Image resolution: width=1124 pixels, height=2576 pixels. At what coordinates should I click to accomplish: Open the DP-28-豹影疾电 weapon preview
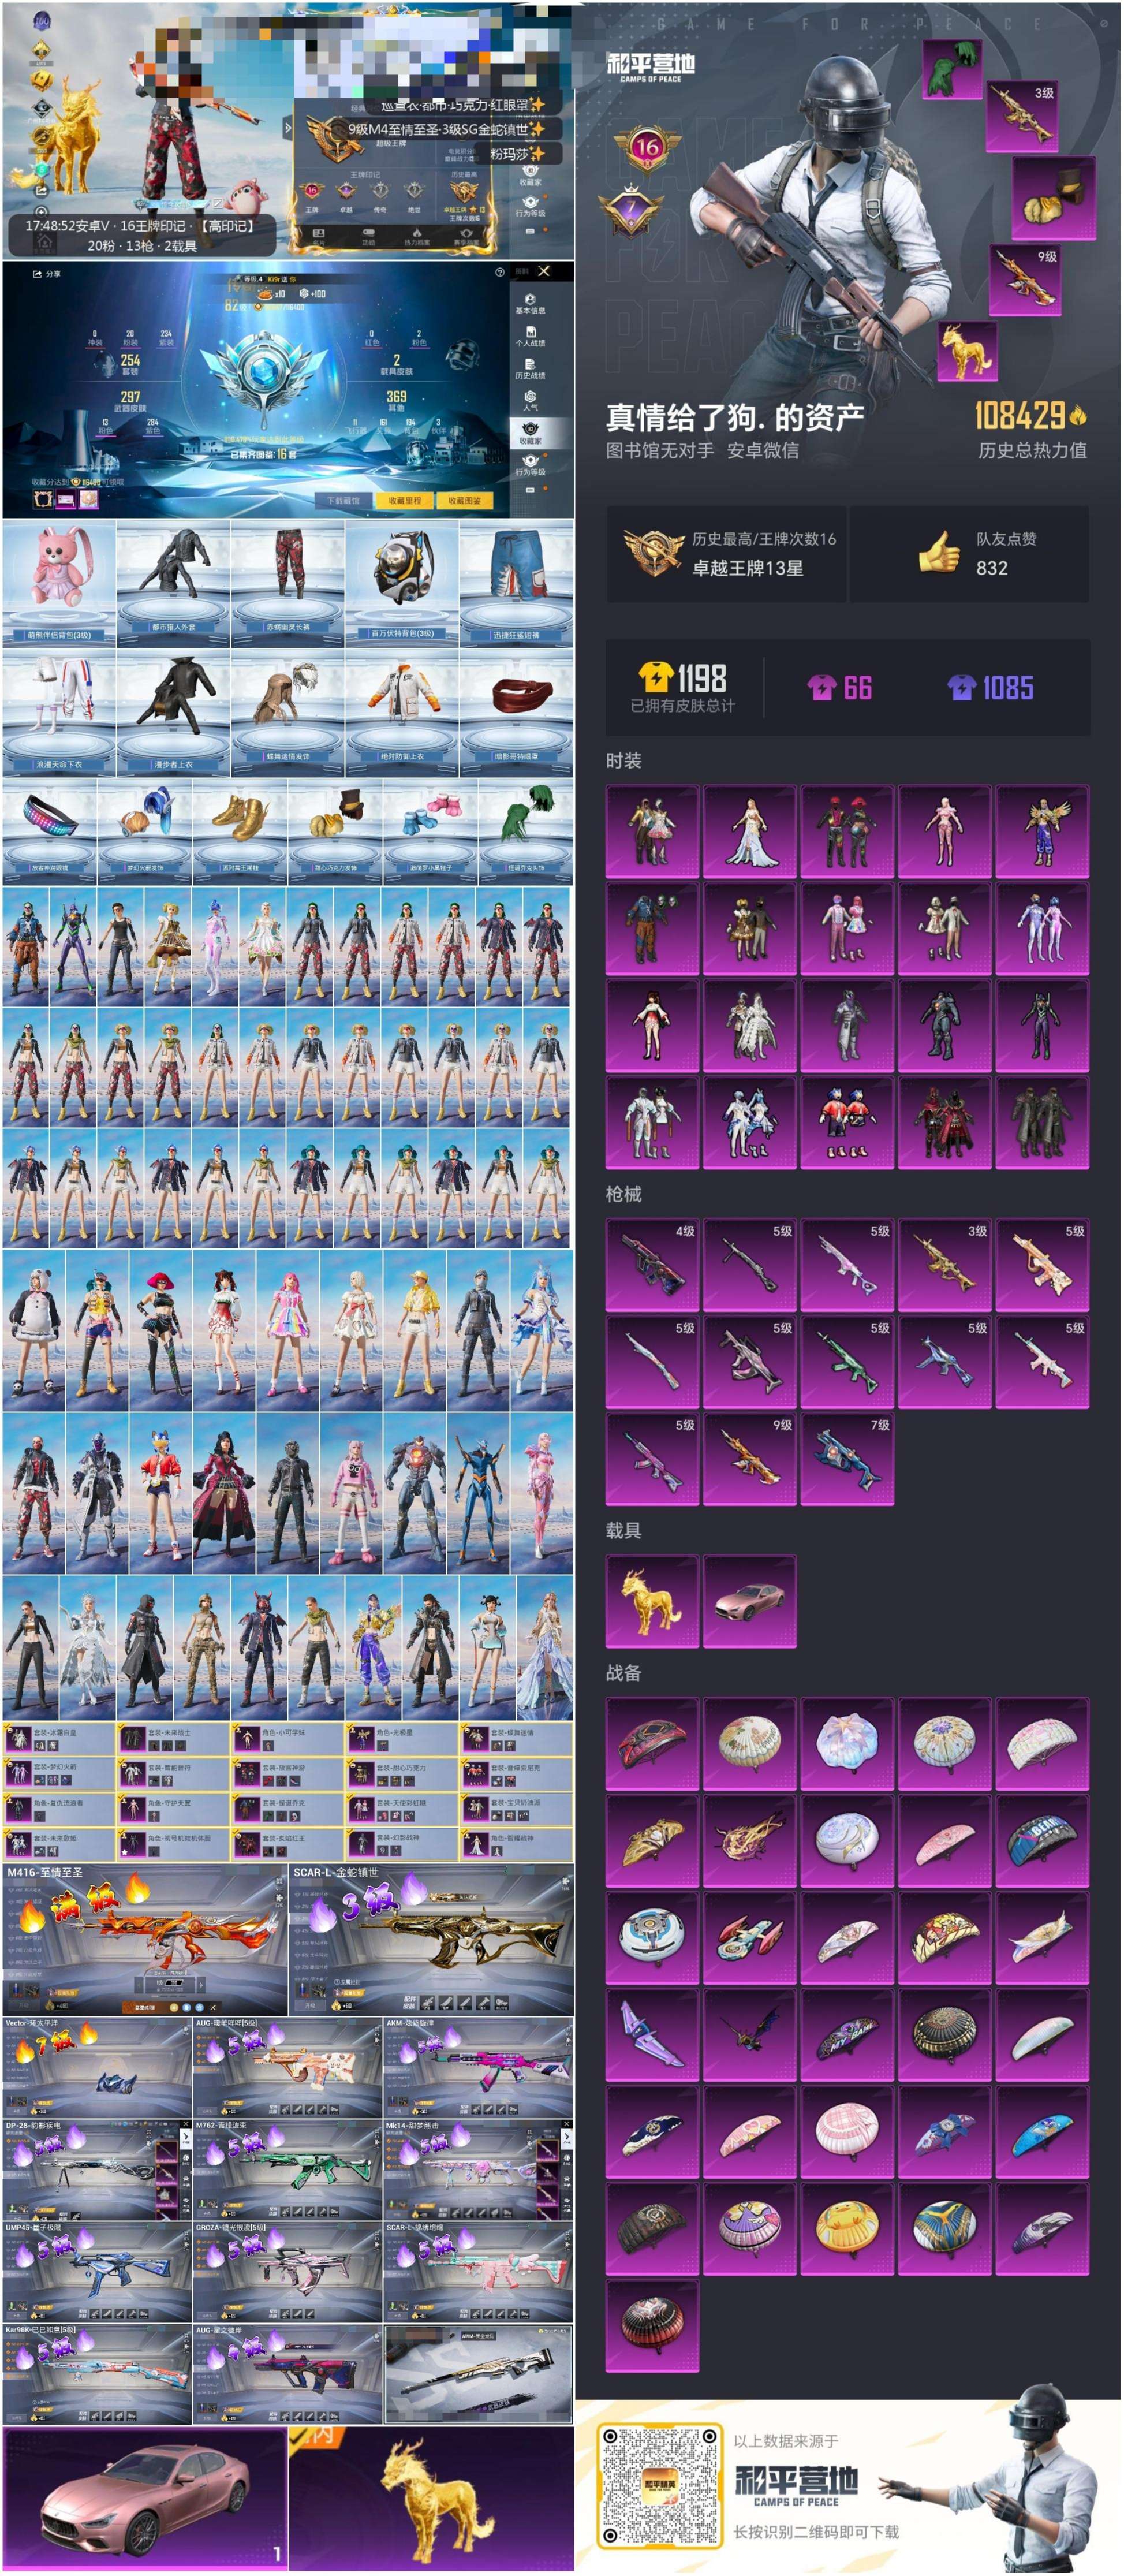(97, 2169)
